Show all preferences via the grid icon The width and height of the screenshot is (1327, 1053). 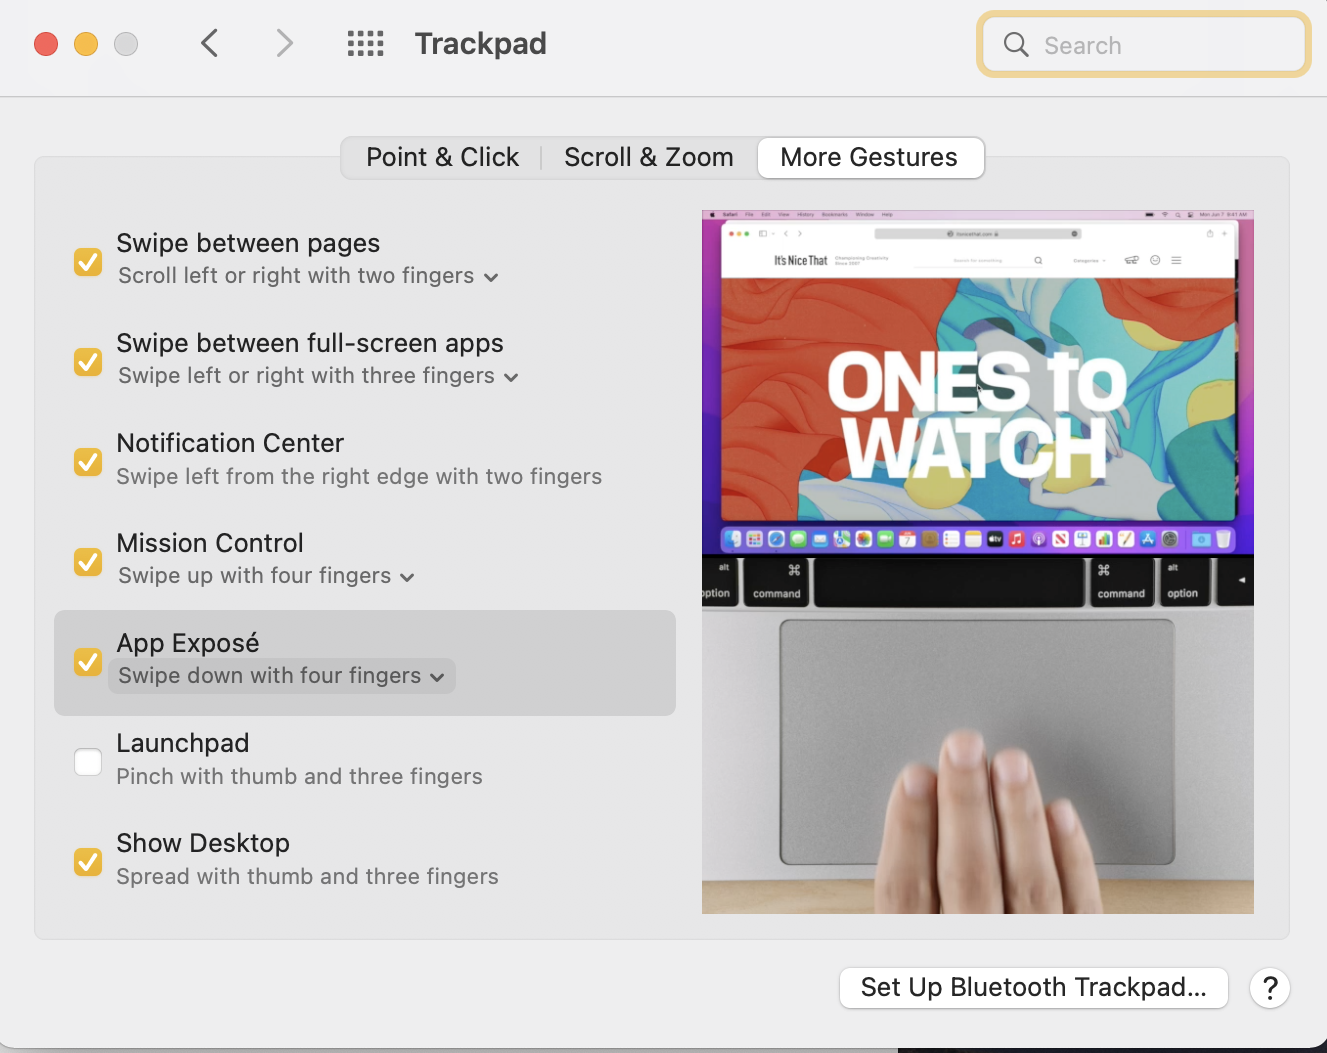[365, 44]
